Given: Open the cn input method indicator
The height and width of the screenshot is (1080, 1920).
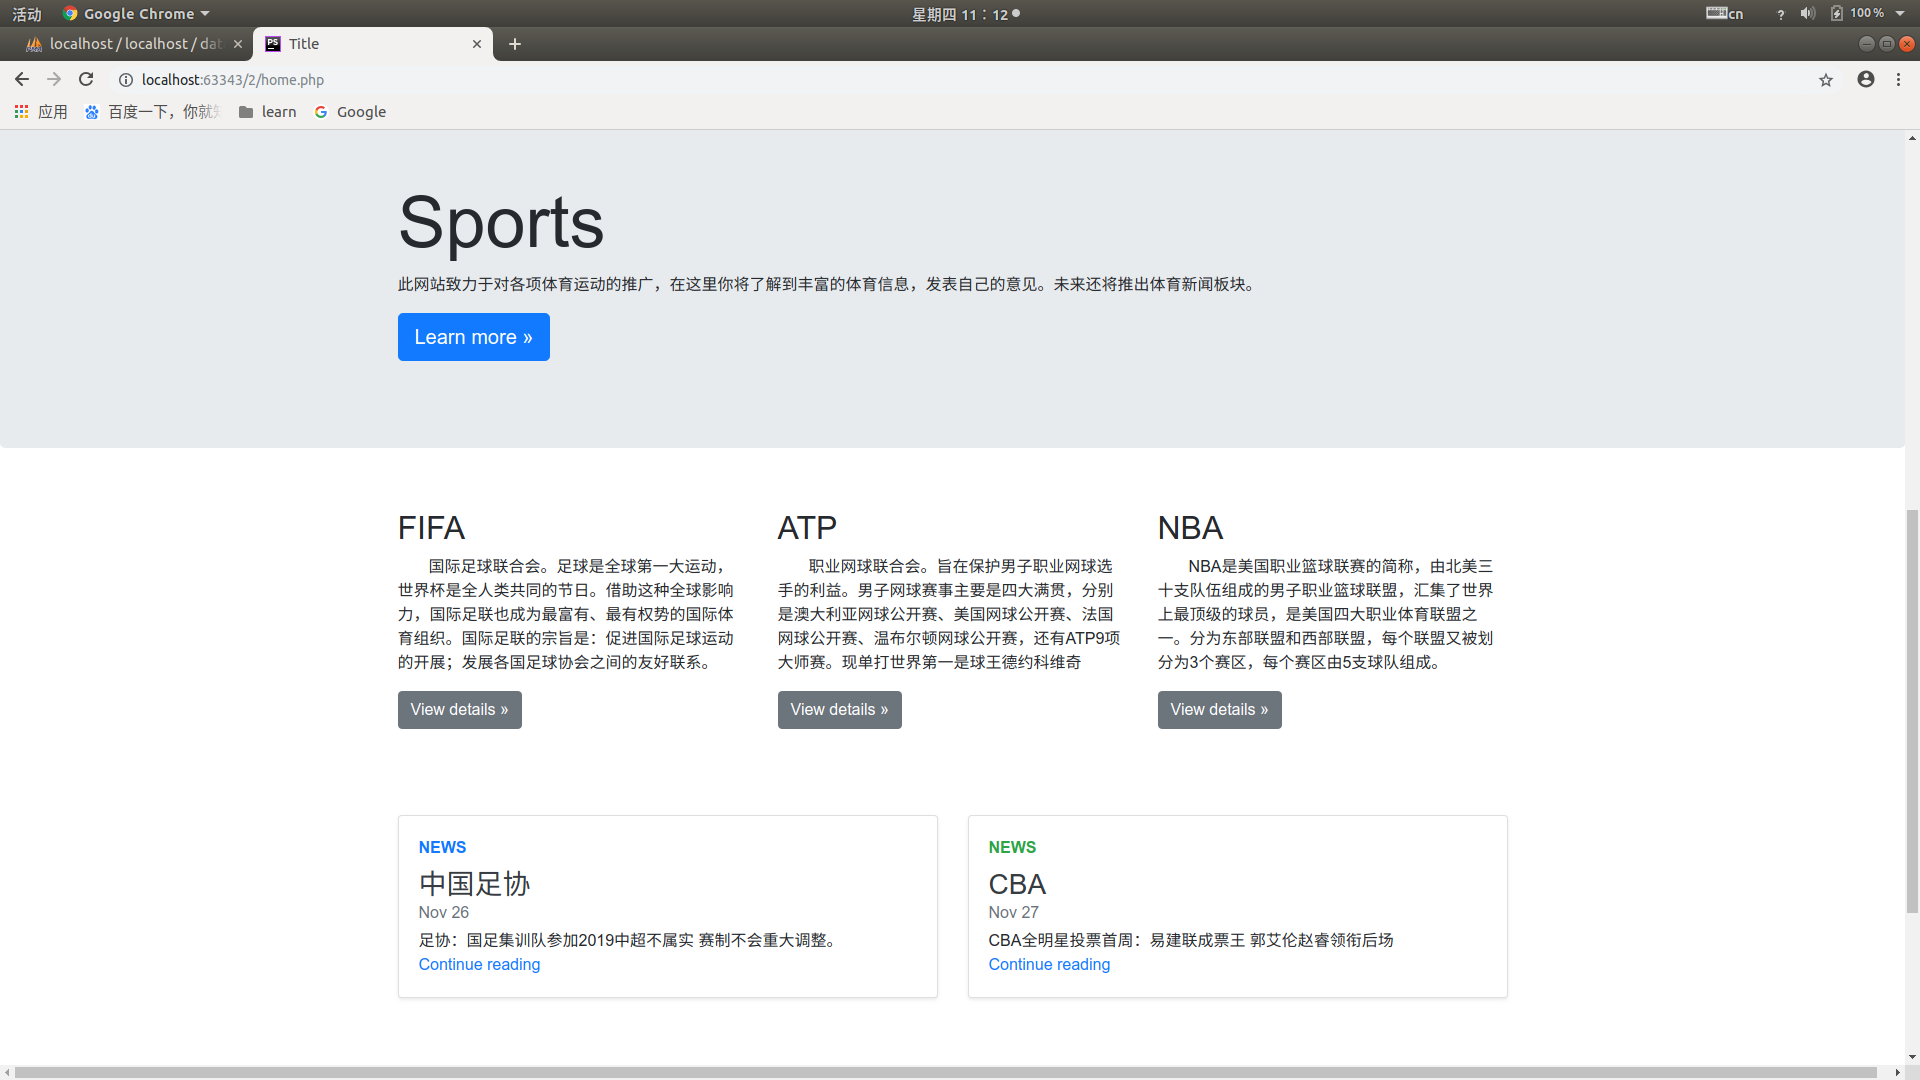Looking at the screenshot, I should pos(1725,14).
